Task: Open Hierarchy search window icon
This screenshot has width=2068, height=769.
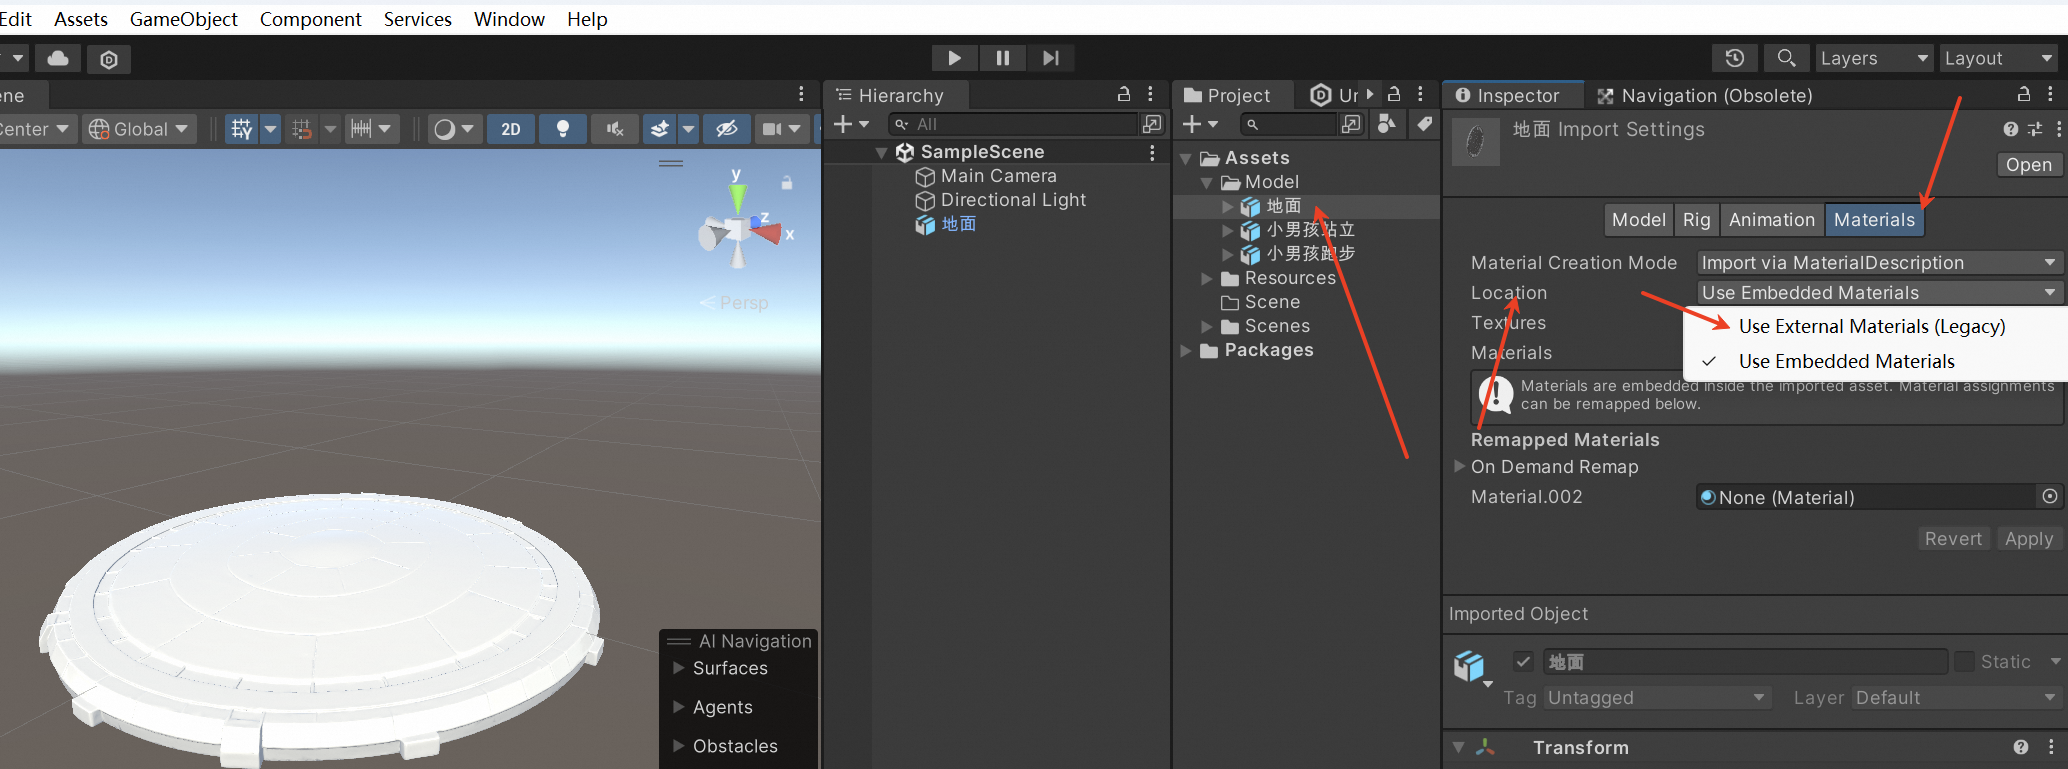Action: point(1152,124)
